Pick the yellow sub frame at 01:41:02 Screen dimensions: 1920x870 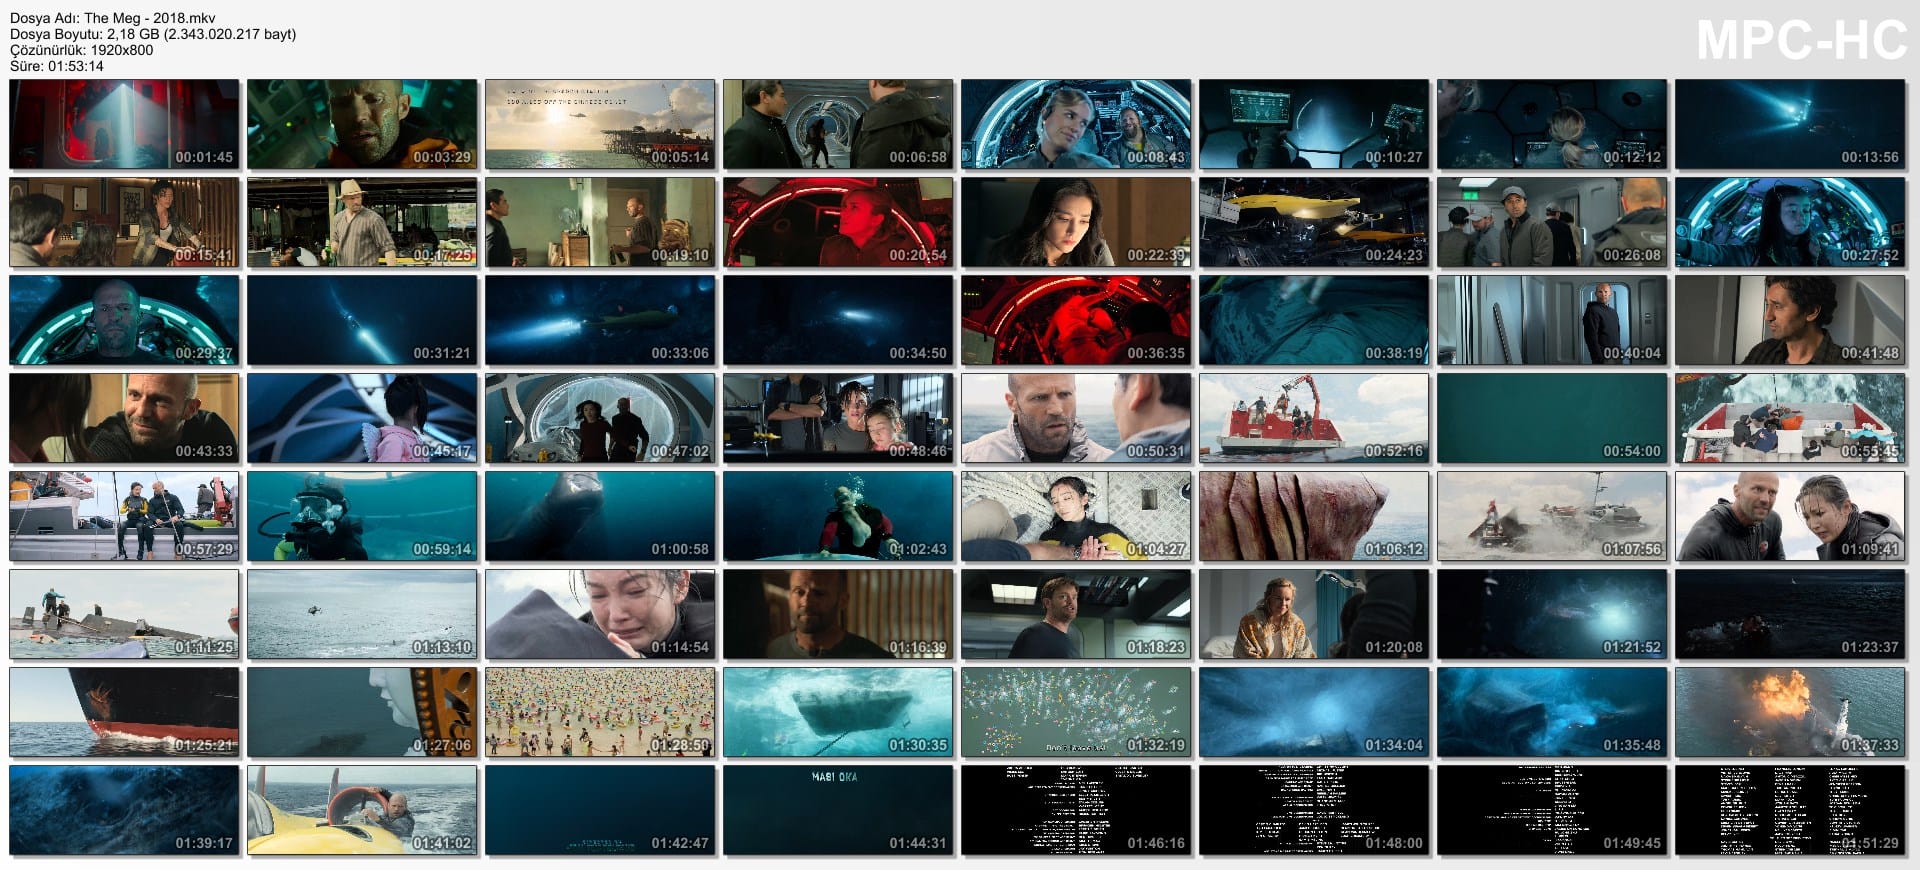(x=362, y=810)
